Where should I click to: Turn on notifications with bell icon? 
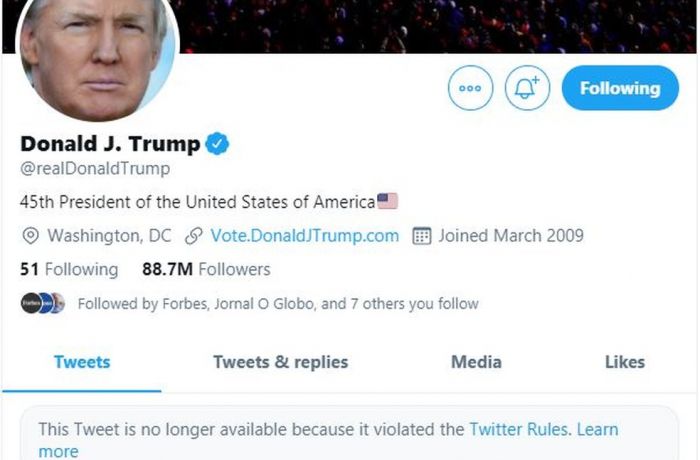[x=527, y=88]
